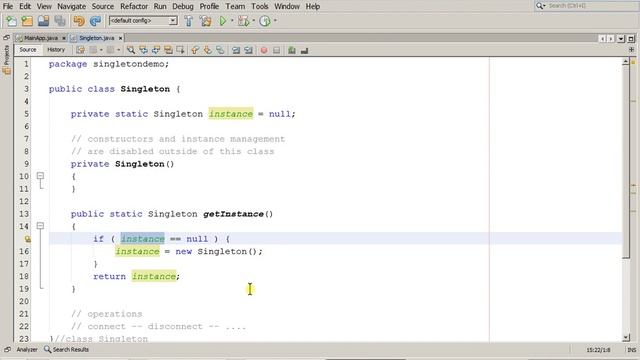The image size is (640, 360).
Task: Go to next bookmark icon
Action: point(208,50)
